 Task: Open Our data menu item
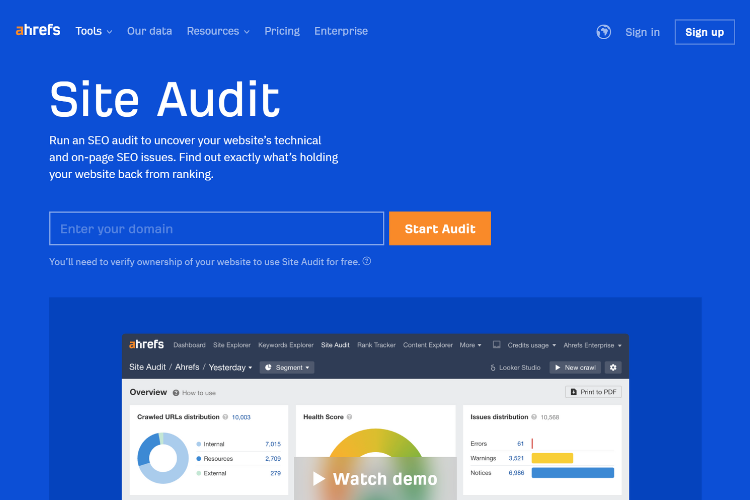[149, 31]
